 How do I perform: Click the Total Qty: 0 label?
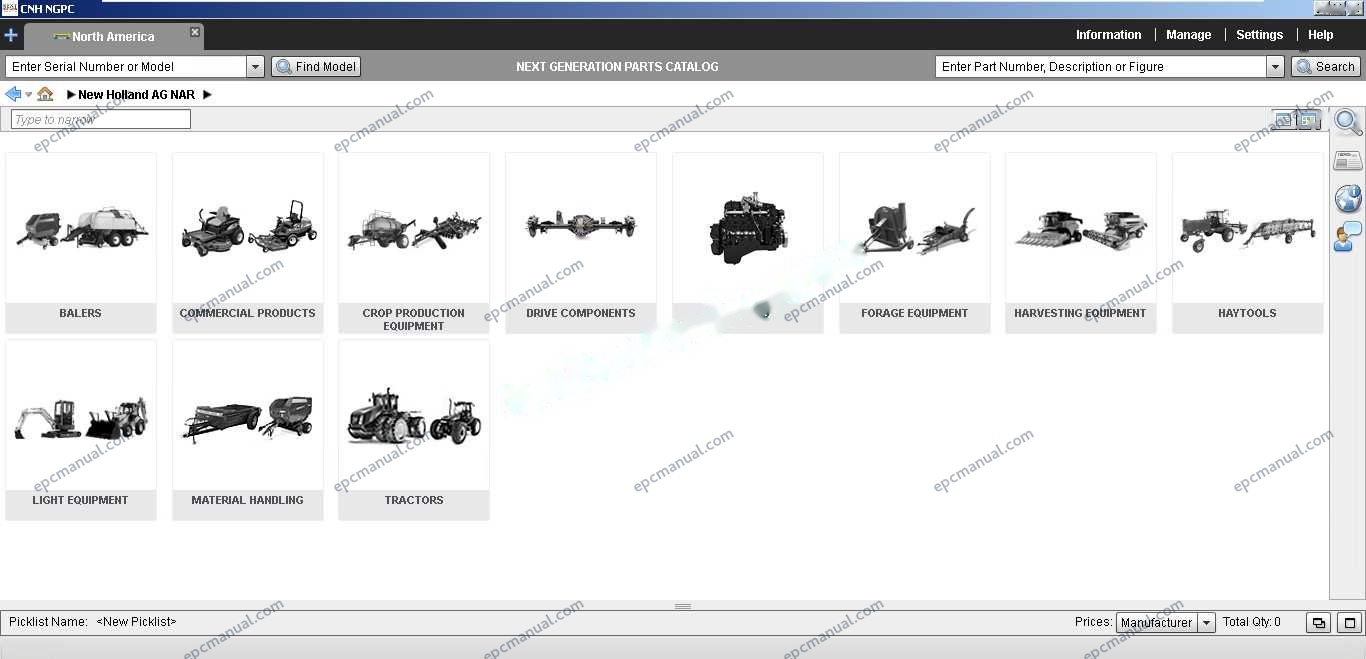[x=1252, y=622]
